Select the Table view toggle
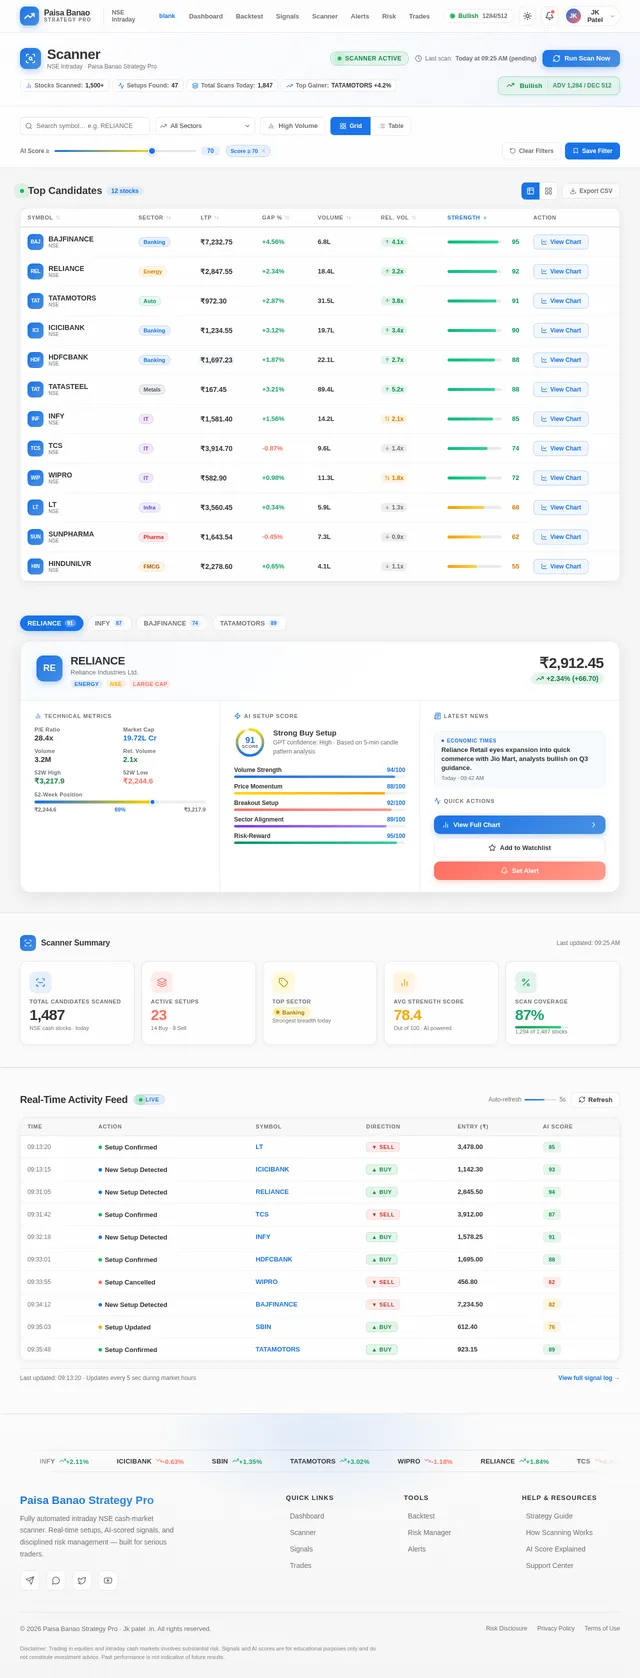The height and width of the screenshot is (1678, 640). click(x=391, y=126)
